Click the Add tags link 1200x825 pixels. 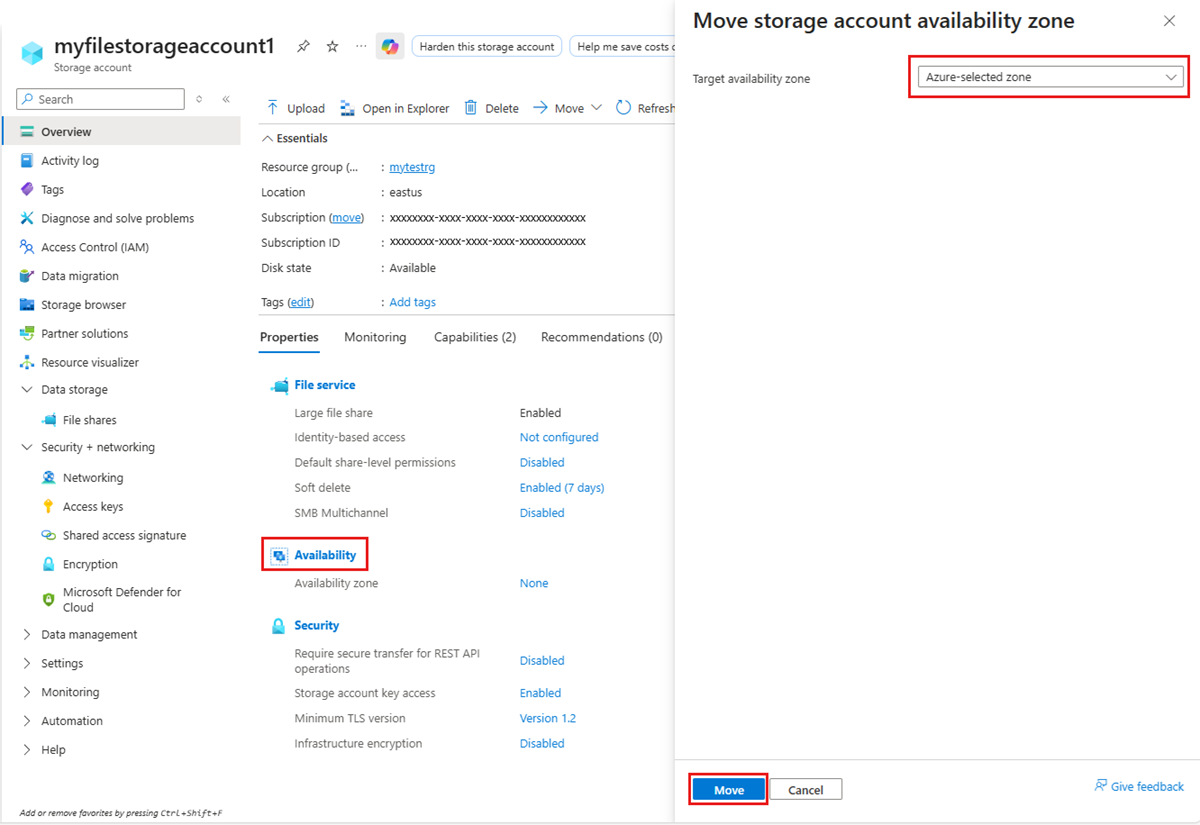tap(412, 302)
